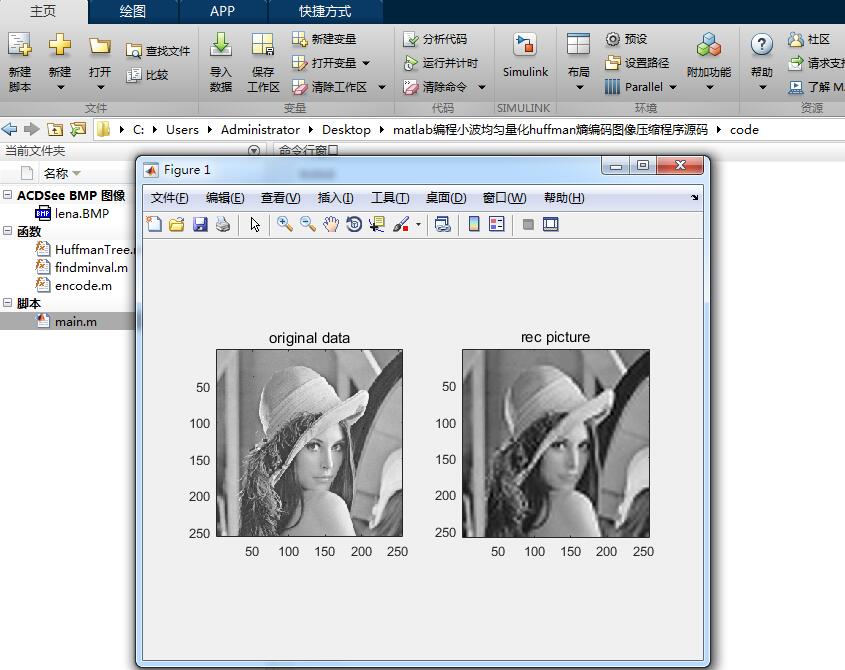Sort by the 名称 (Name) column header
The height and width of the screenshot is (670, 845).
click(x=56, y=174)
